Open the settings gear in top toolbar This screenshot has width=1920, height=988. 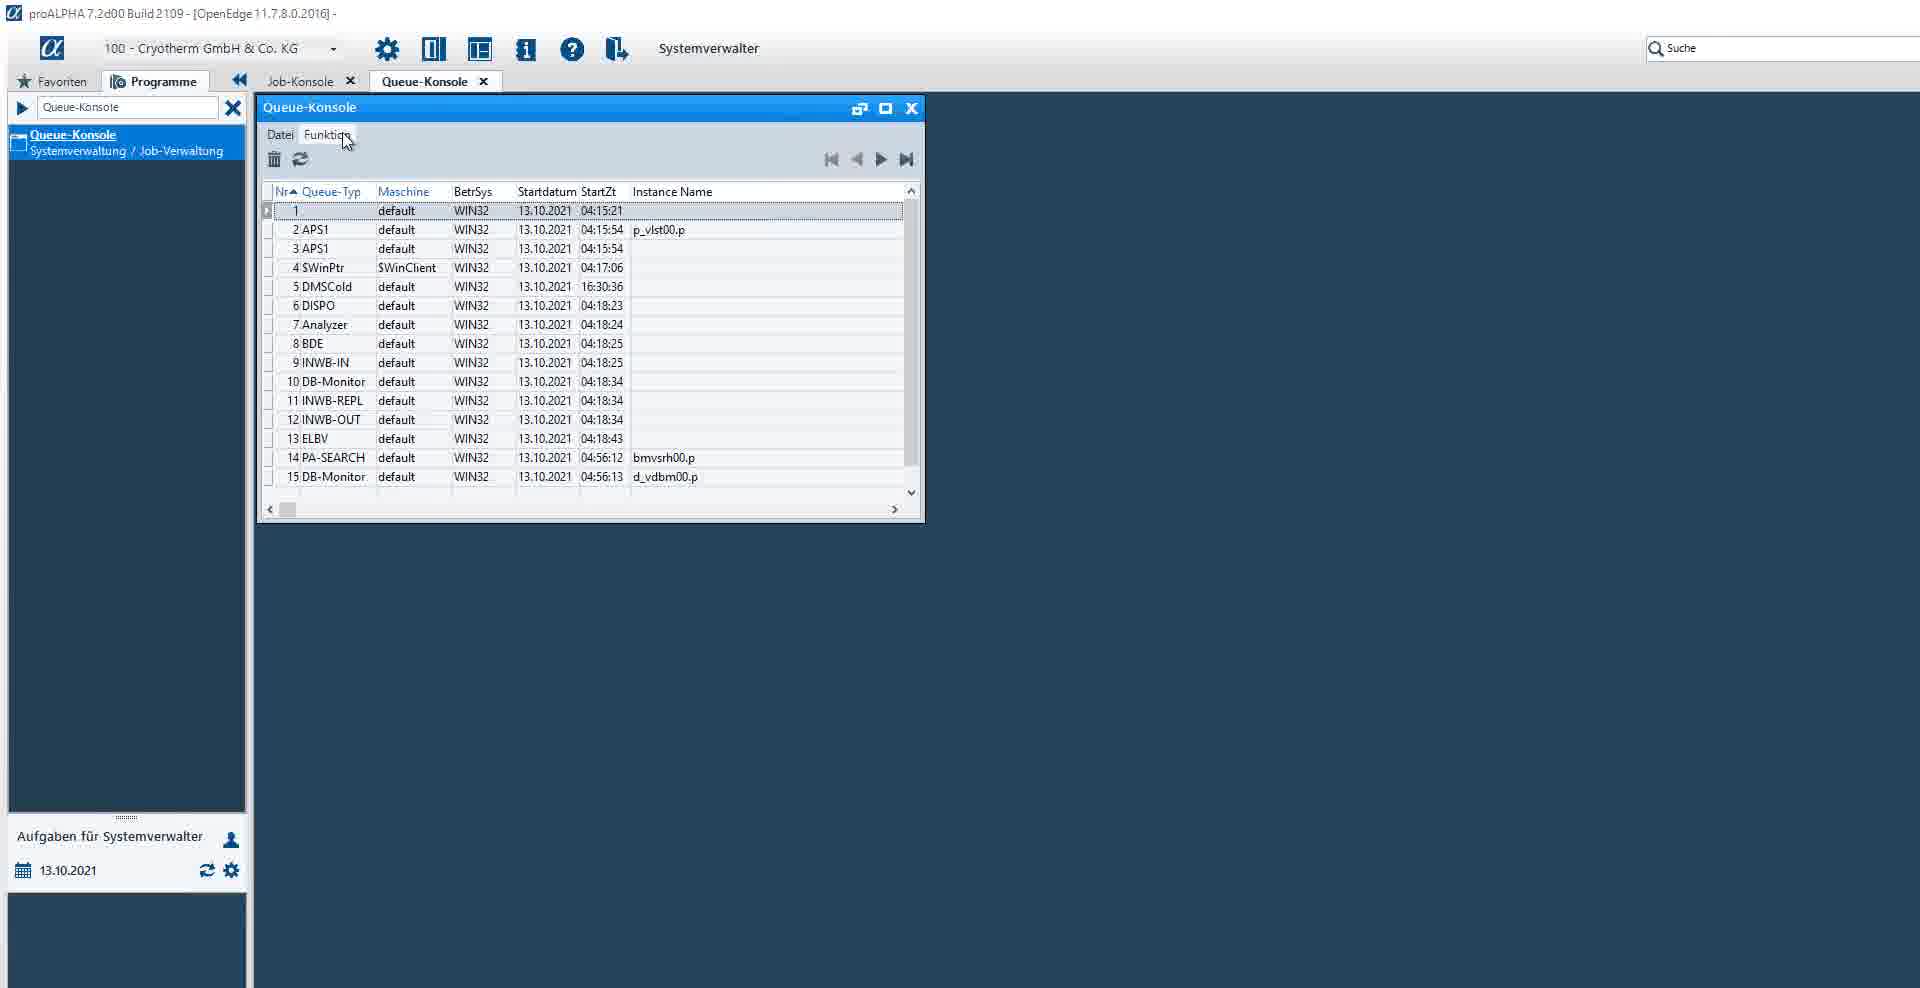387,49
